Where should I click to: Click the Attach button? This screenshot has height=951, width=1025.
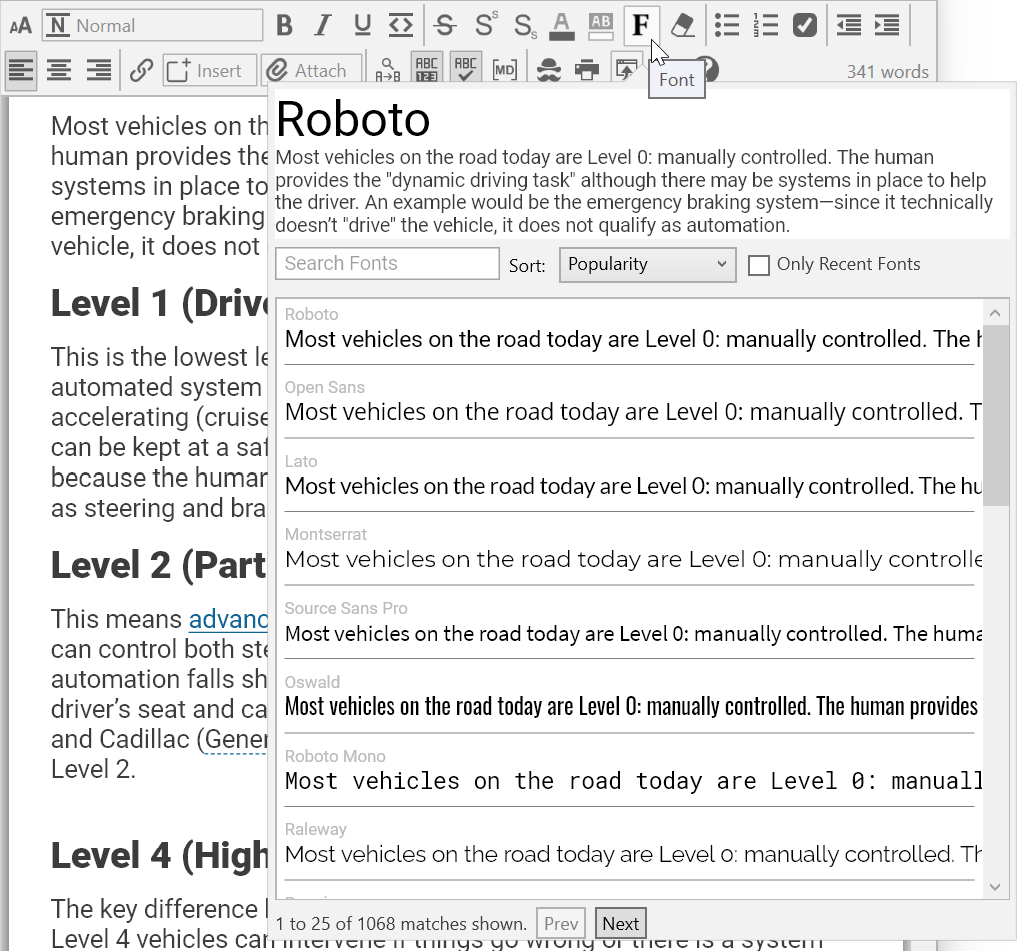click(310, 70)
